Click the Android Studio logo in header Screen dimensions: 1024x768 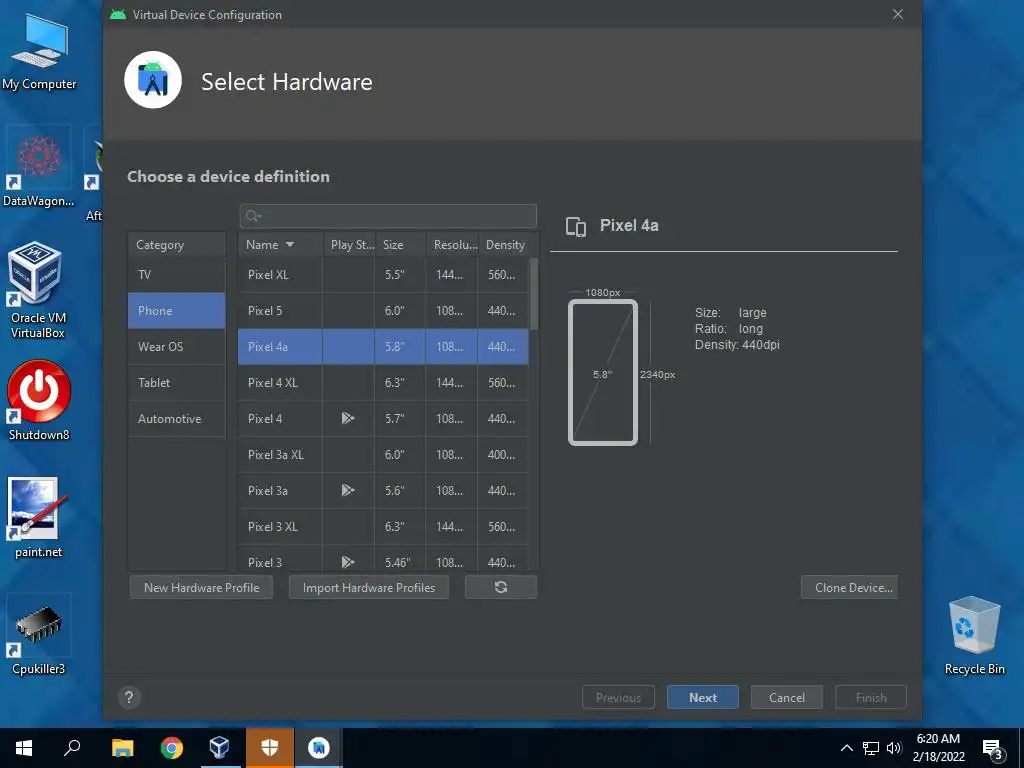pyautogui.click(x=153, y=80)
